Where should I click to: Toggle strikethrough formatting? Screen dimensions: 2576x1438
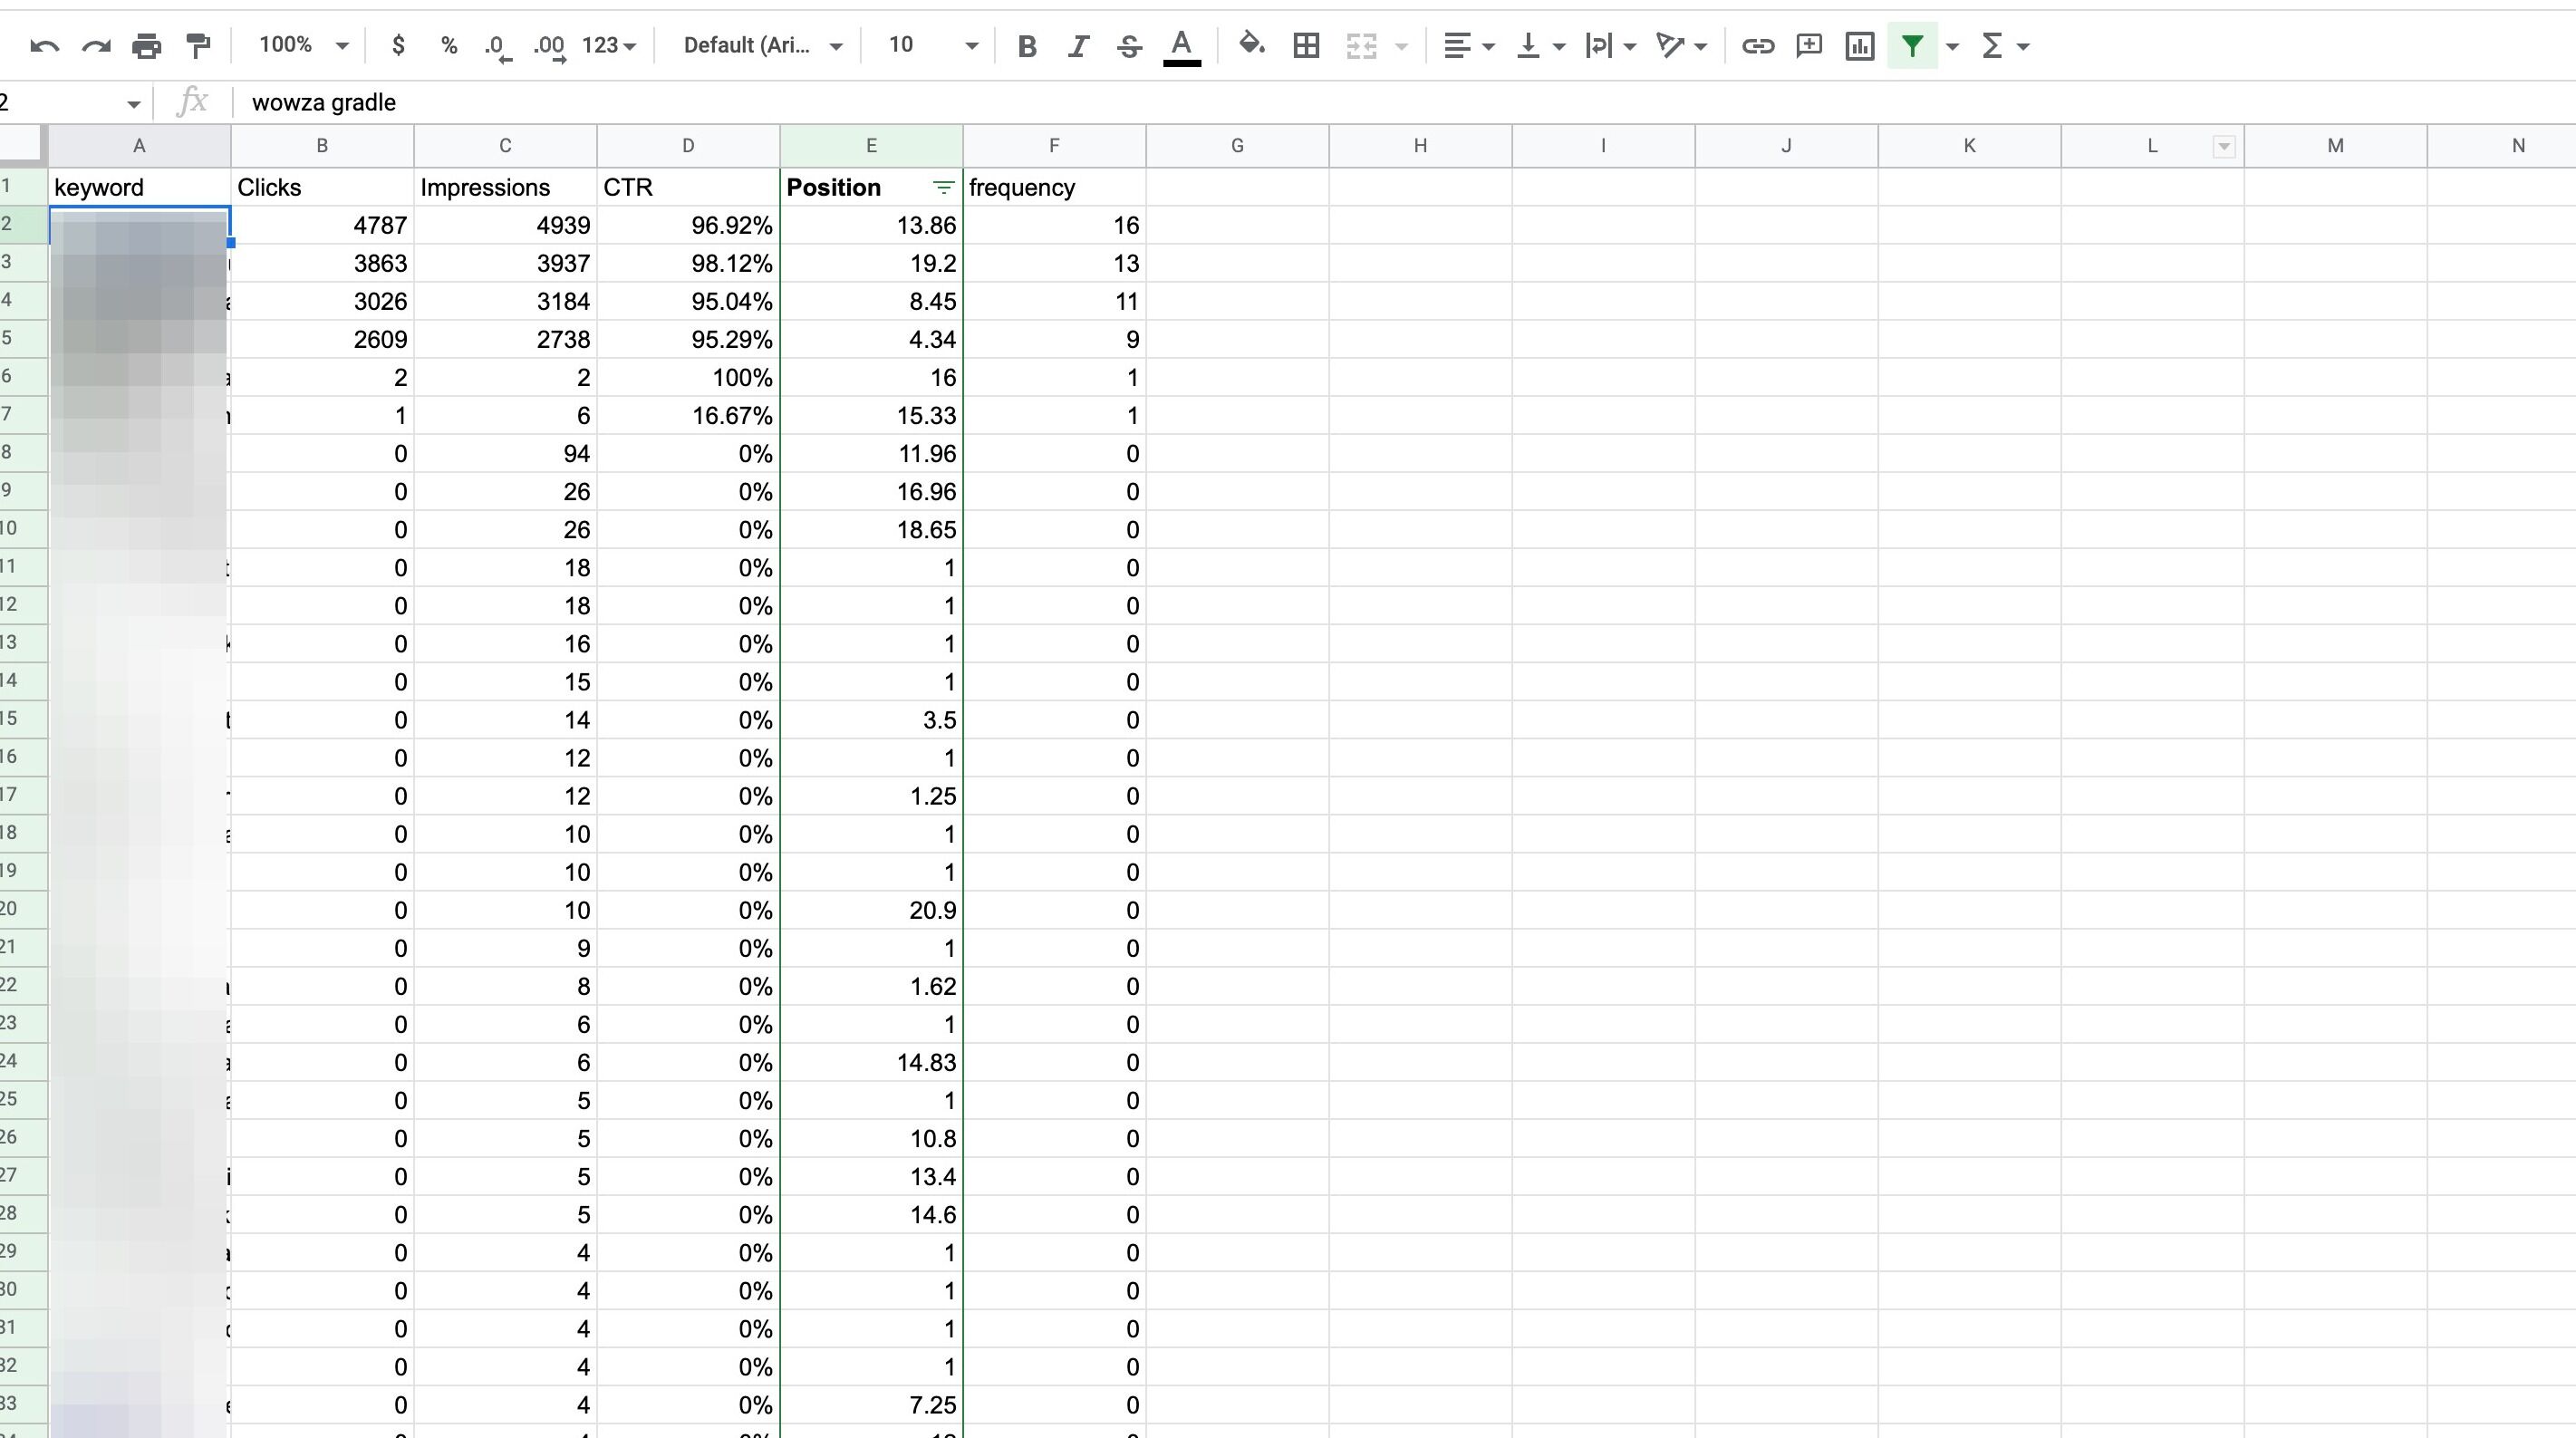tap(1130, 46)
